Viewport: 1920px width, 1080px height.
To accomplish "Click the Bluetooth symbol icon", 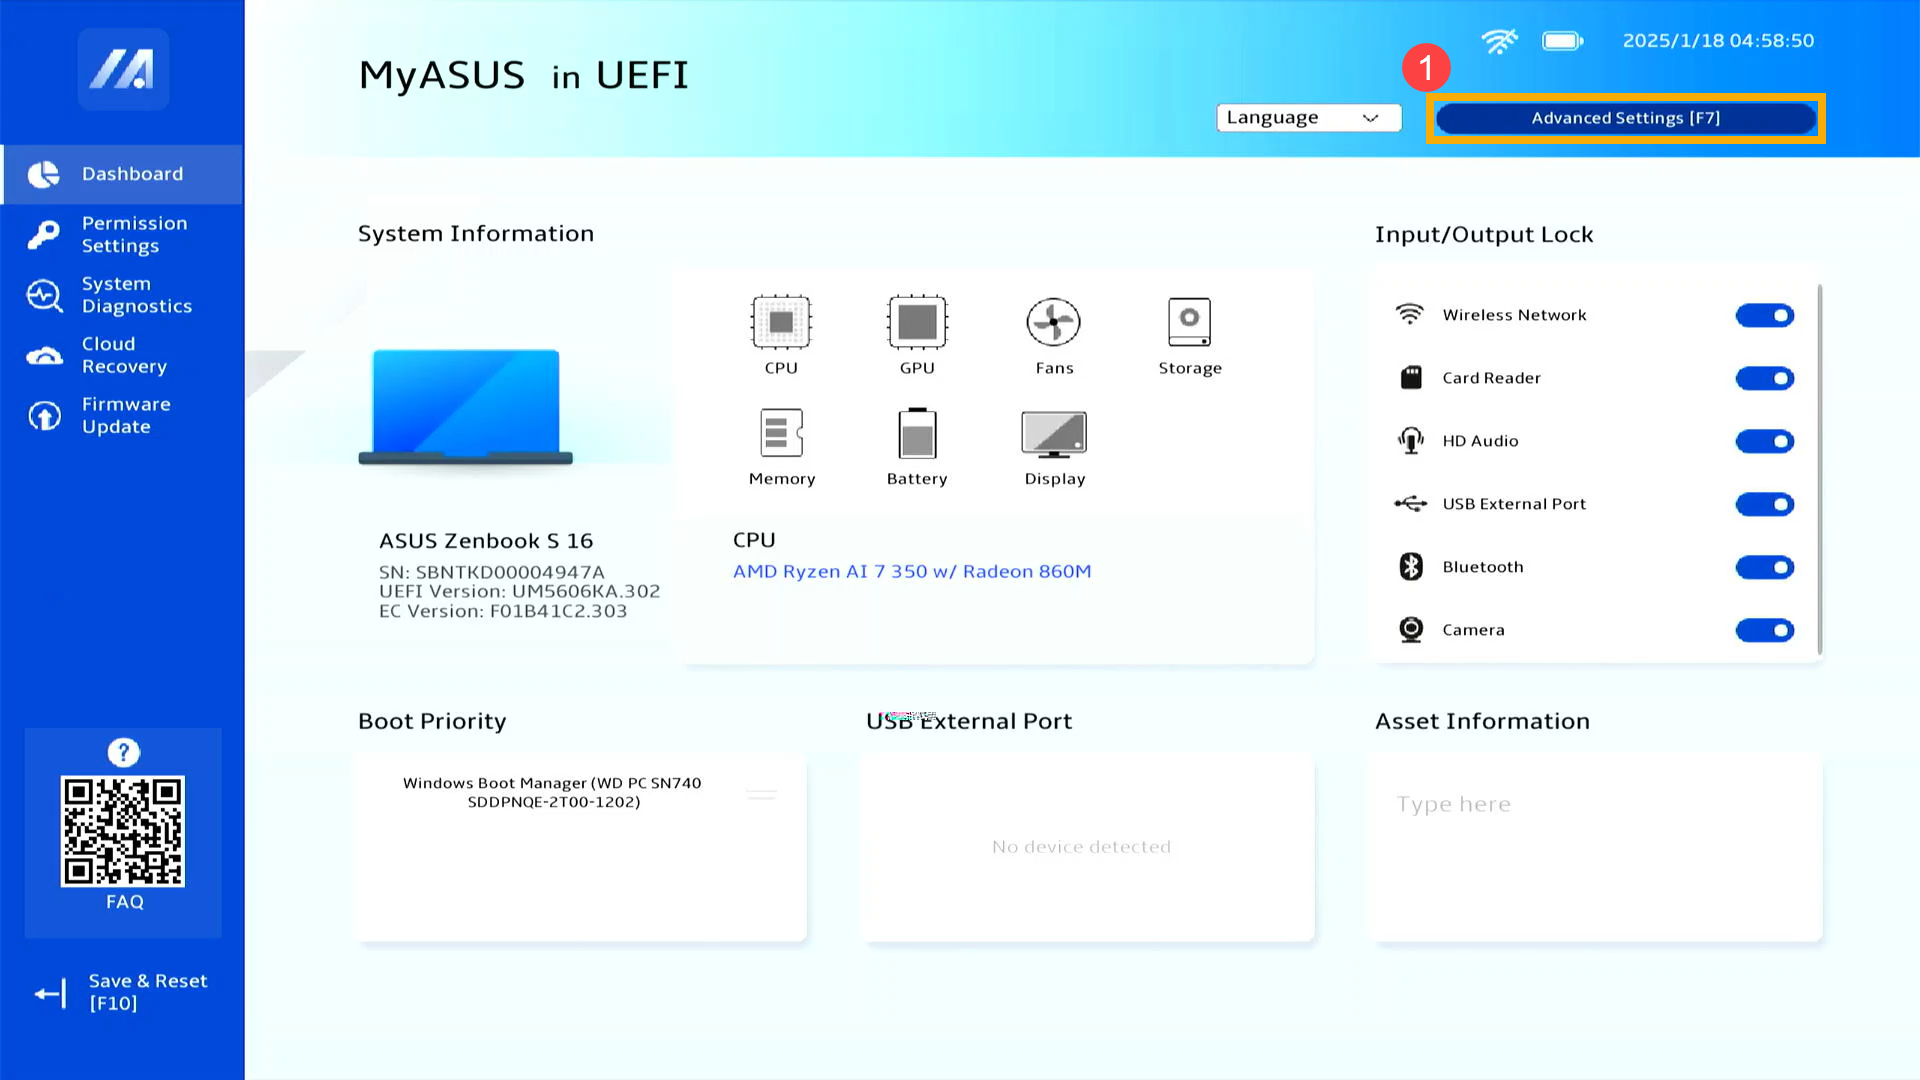I will click(1411, 566).
